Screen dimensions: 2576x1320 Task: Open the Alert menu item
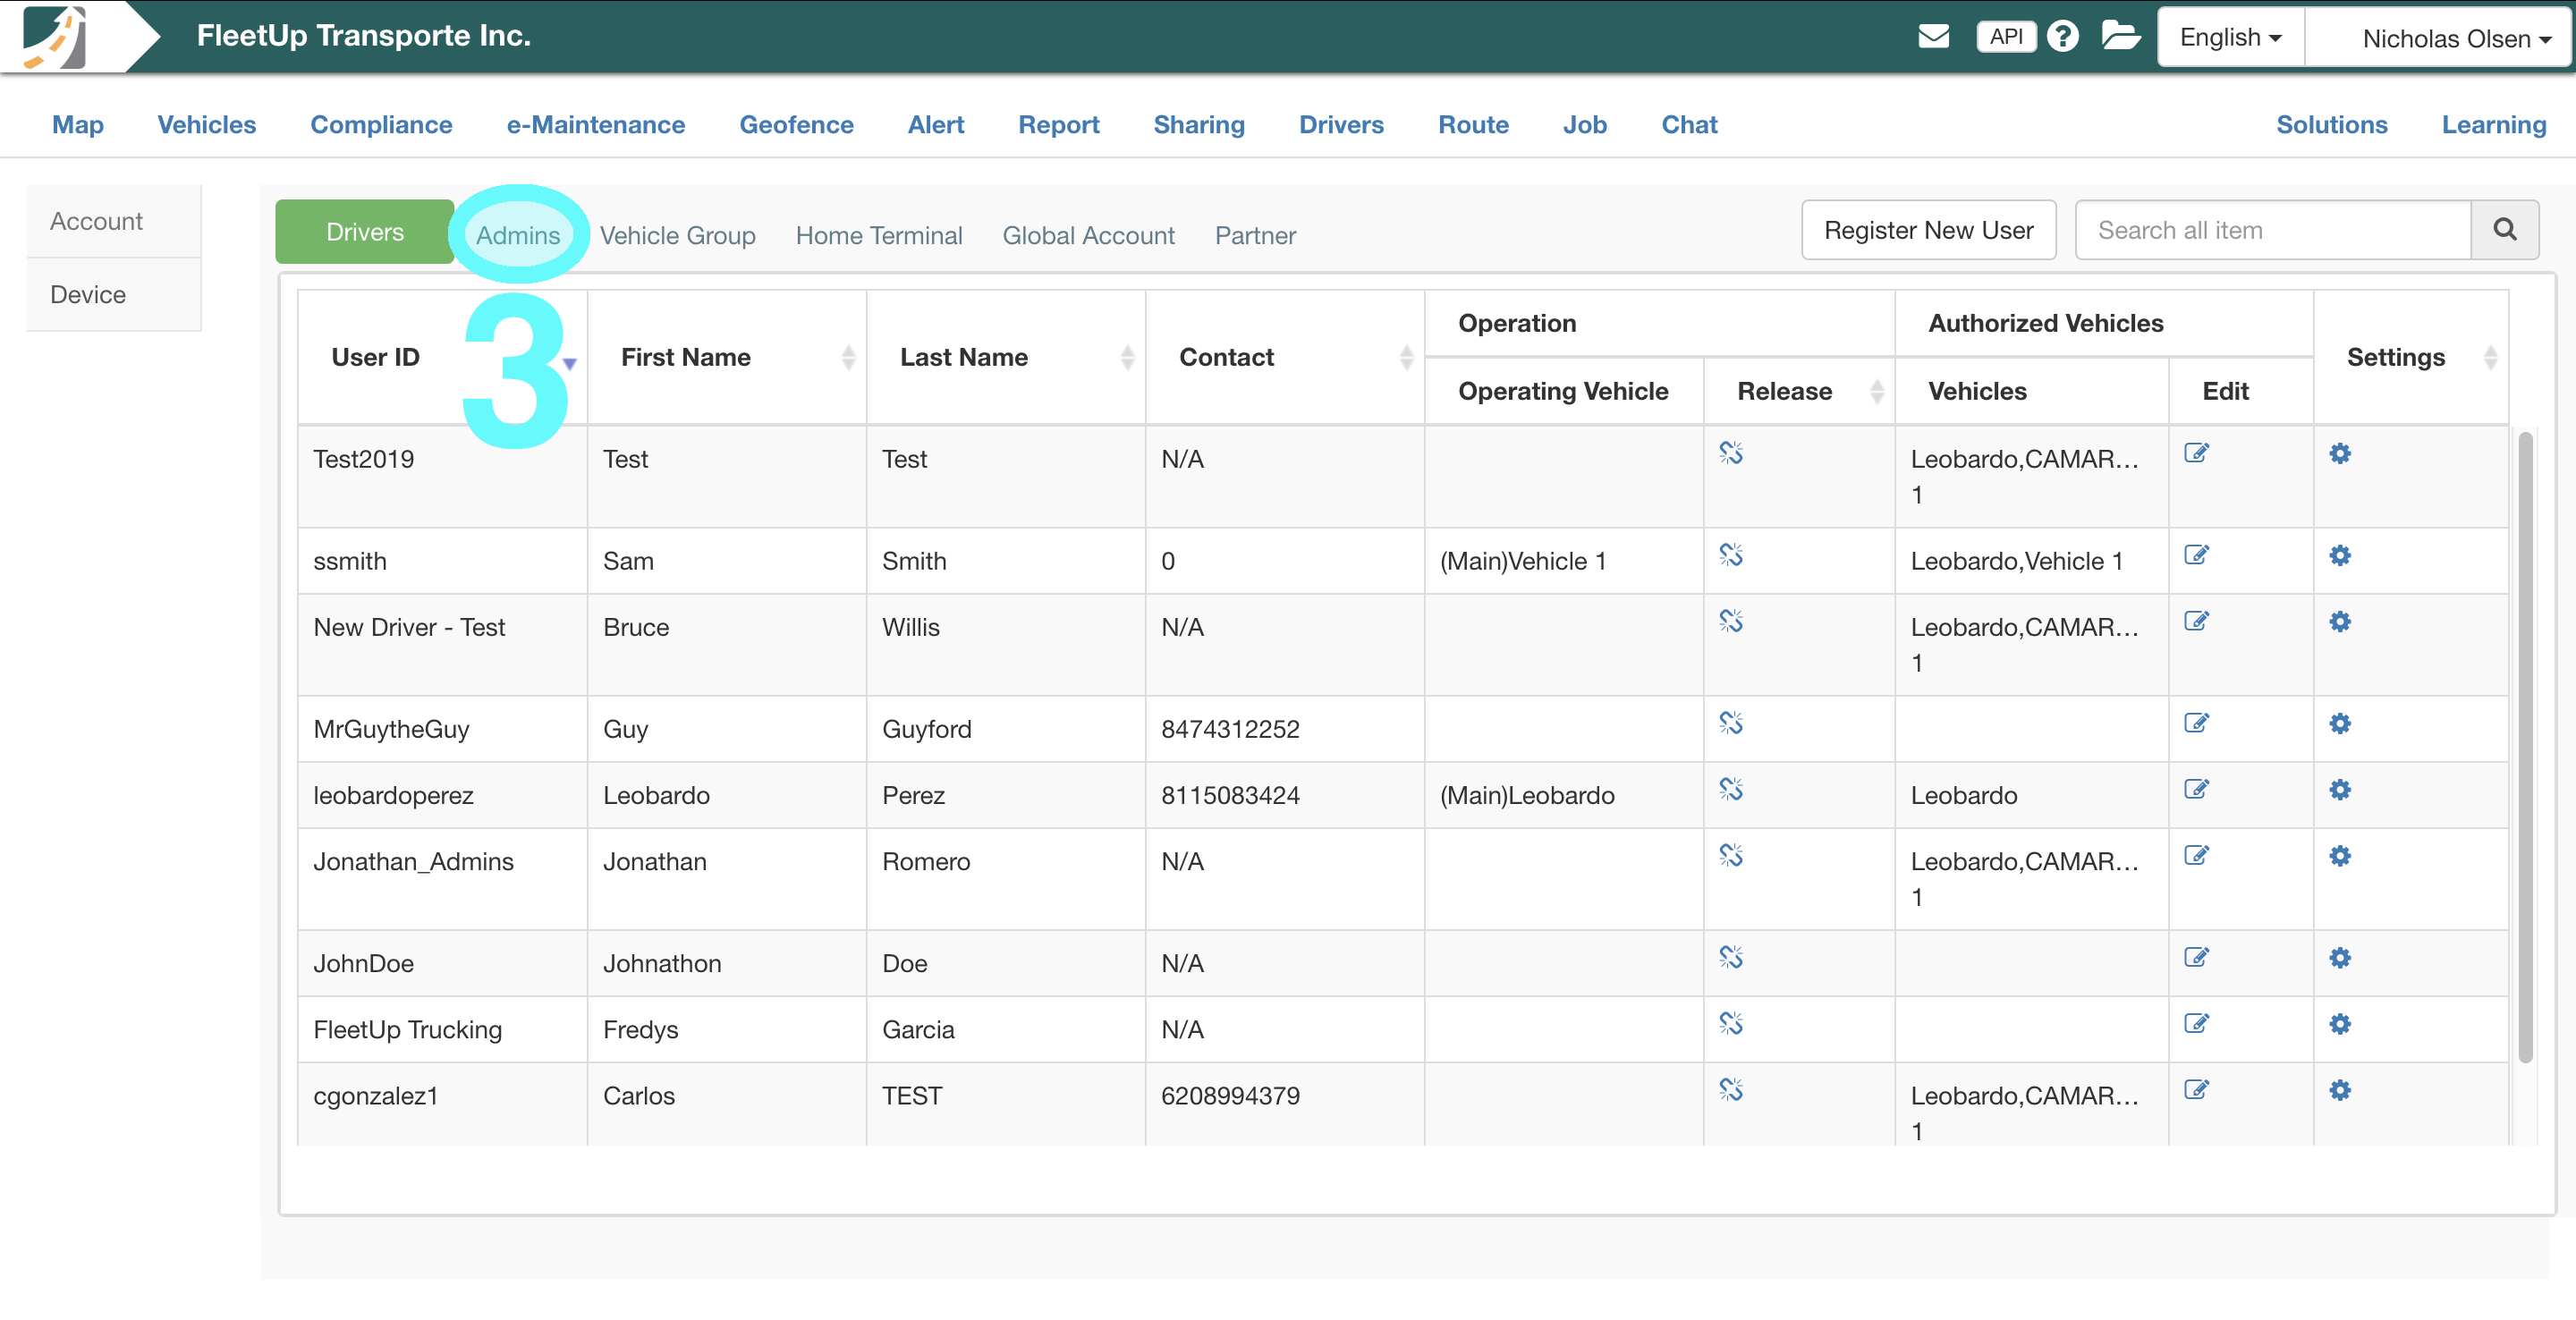936,124
